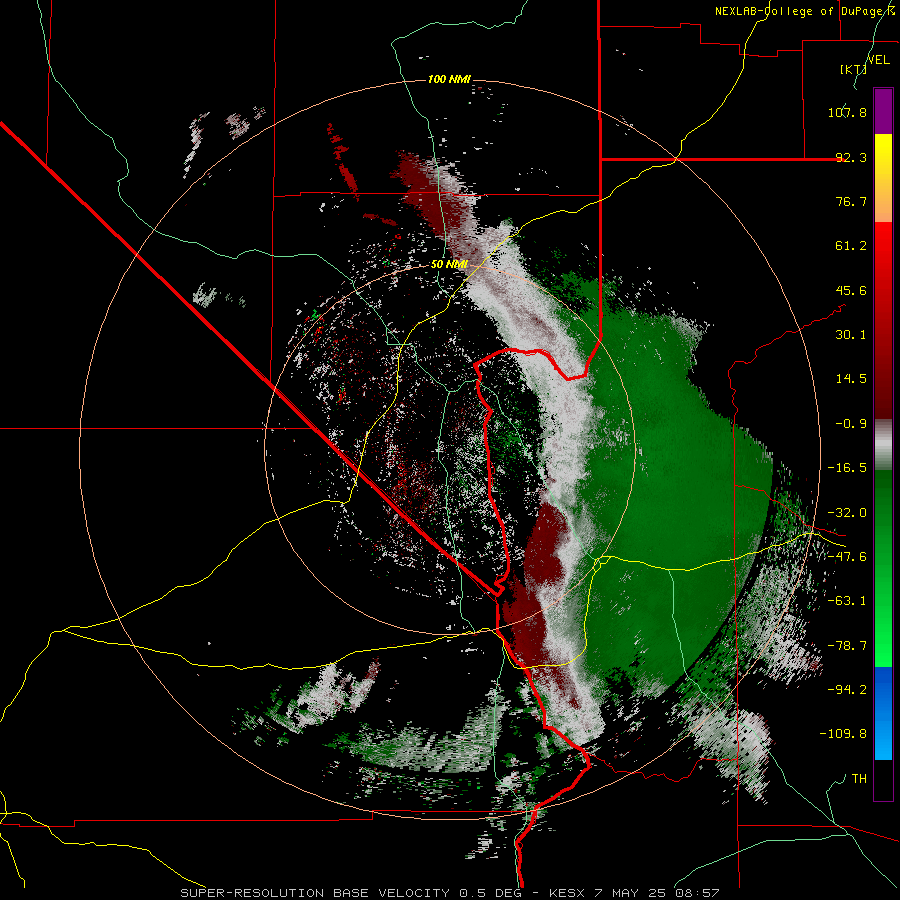Click the 14.5 value on the velocity scale

851,379
